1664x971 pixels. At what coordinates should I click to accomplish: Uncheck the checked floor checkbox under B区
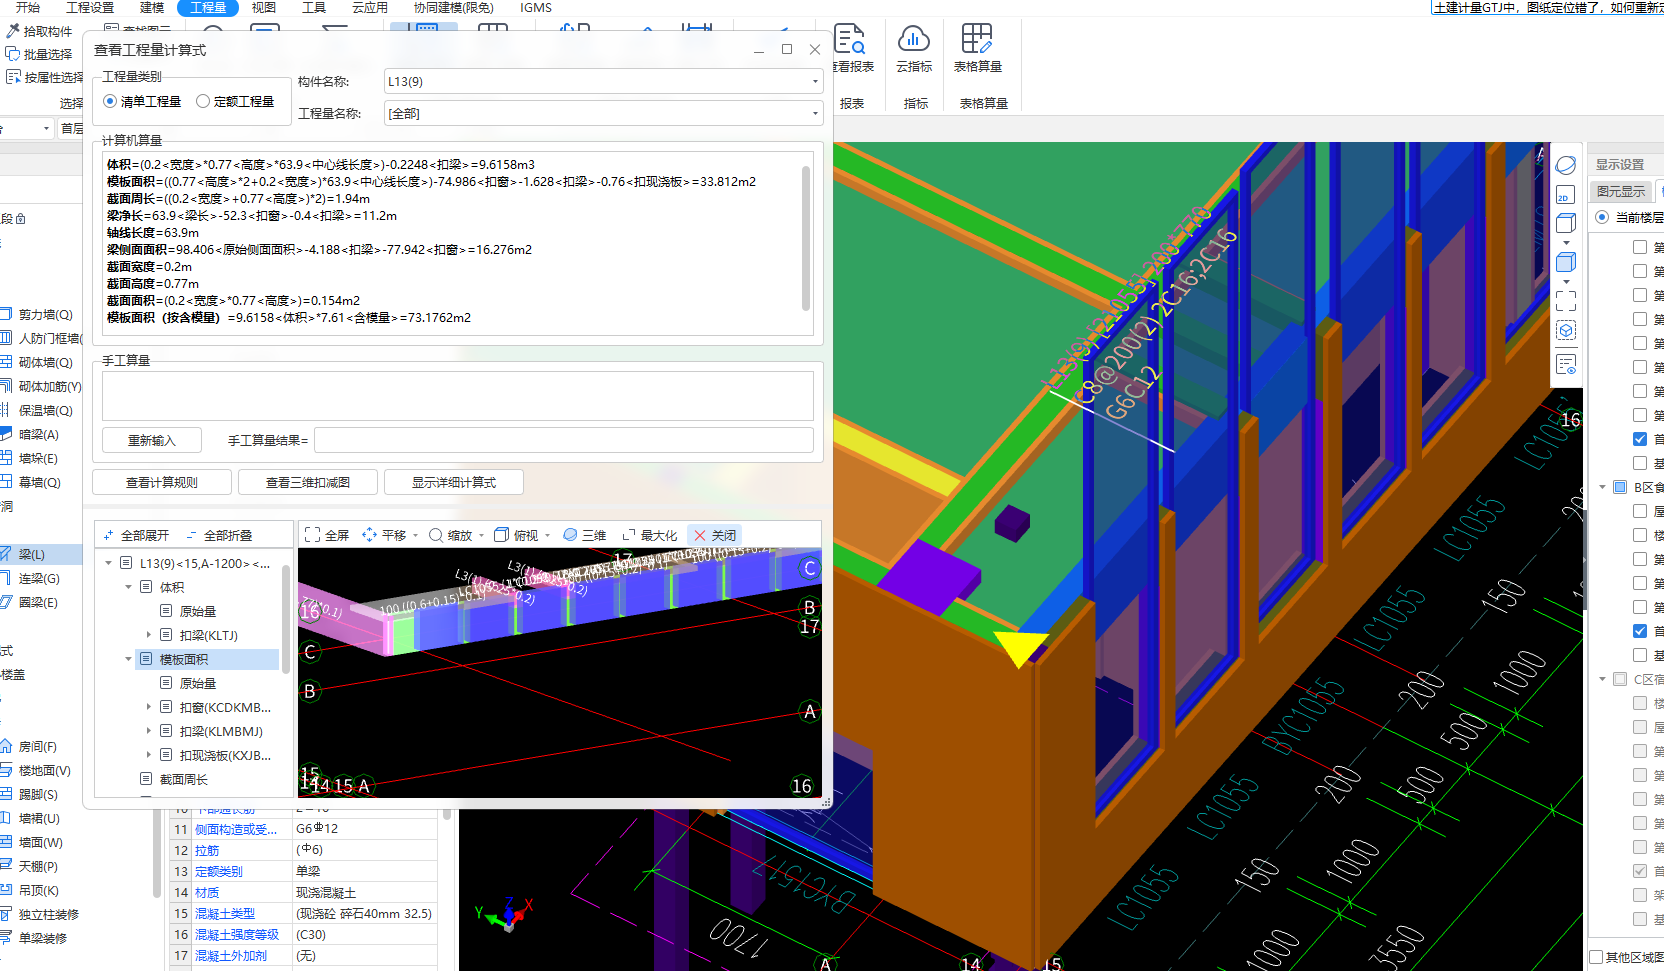[1640, 631]
